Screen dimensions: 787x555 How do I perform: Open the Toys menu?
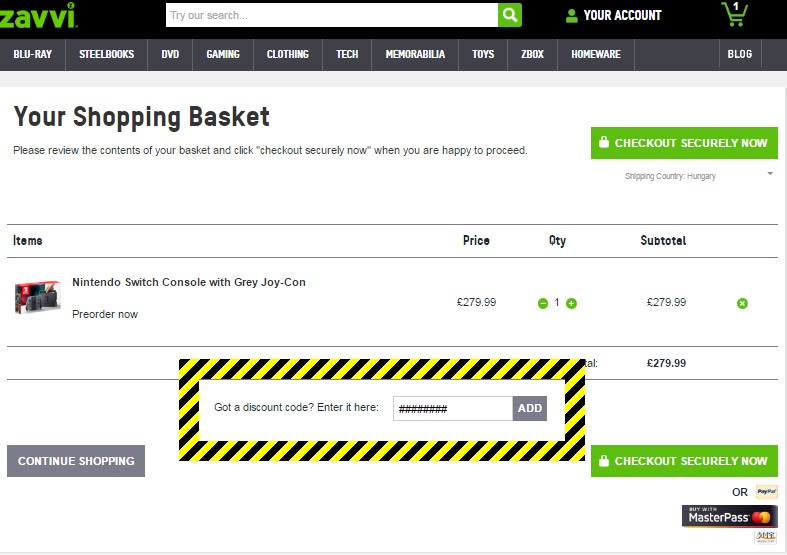pos(483,54)
